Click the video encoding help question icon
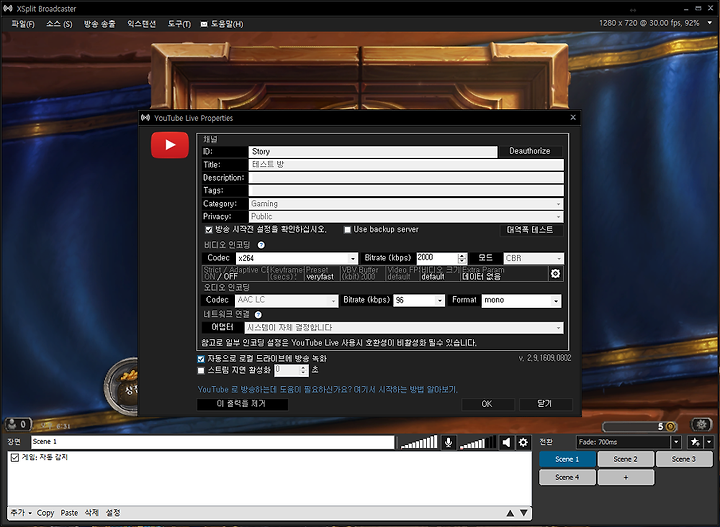720x527 pixels. pos(261,245)
